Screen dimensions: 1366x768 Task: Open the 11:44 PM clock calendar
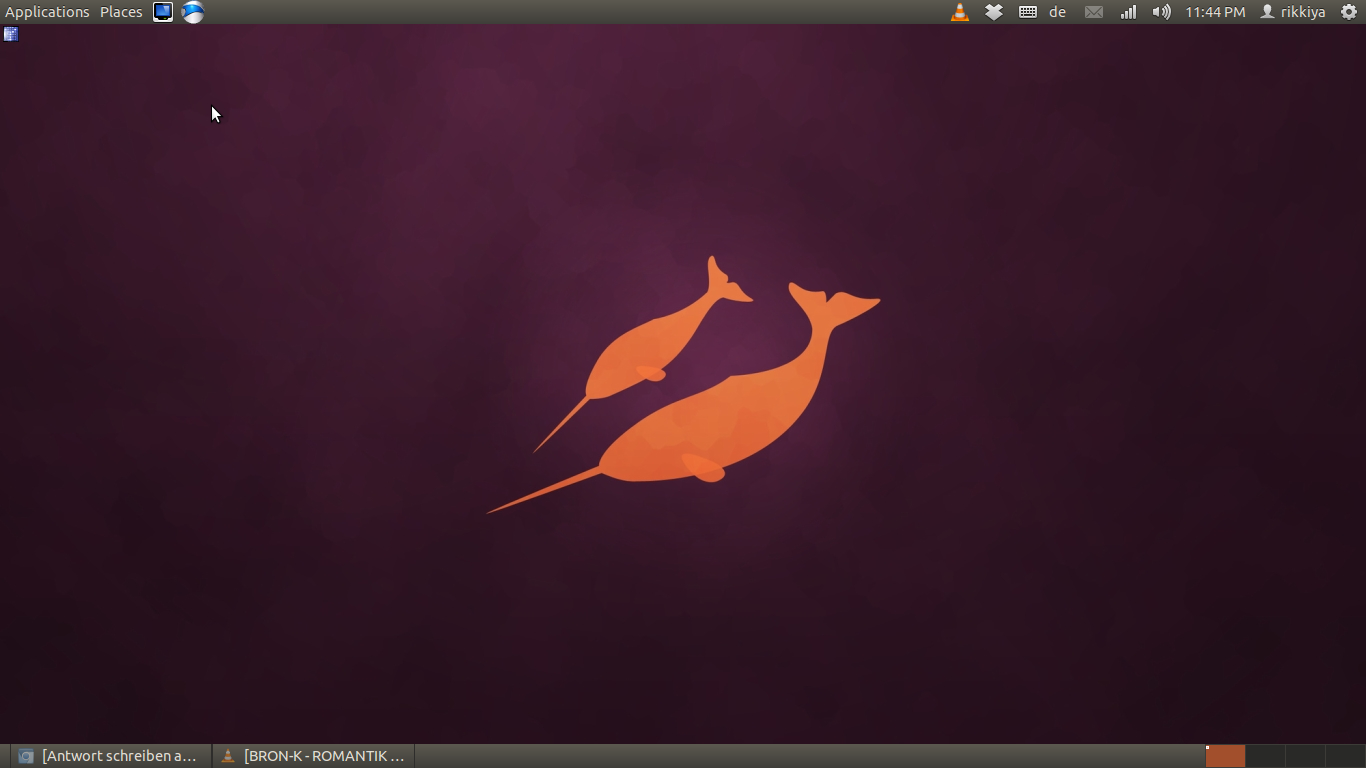tap(1215, 12)
